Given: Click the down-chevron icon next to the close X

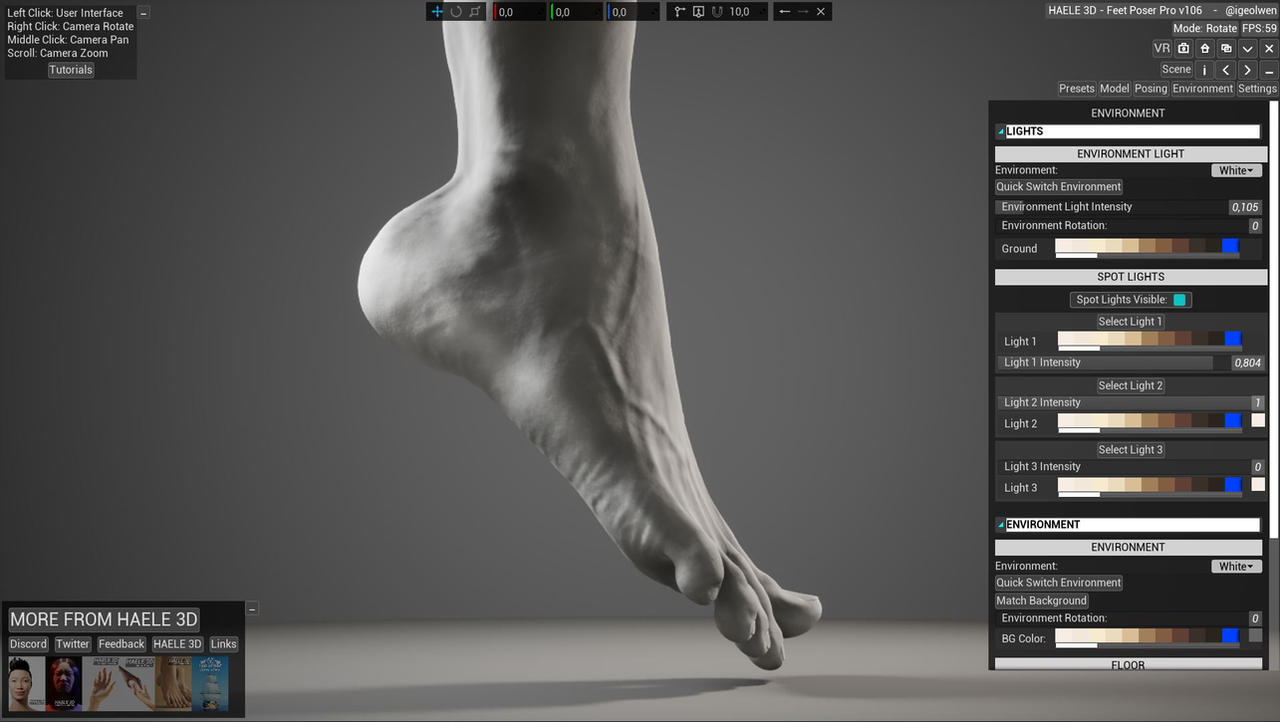Looking at the screenshot, I should pyautogui.click(x=1248, y=48).
